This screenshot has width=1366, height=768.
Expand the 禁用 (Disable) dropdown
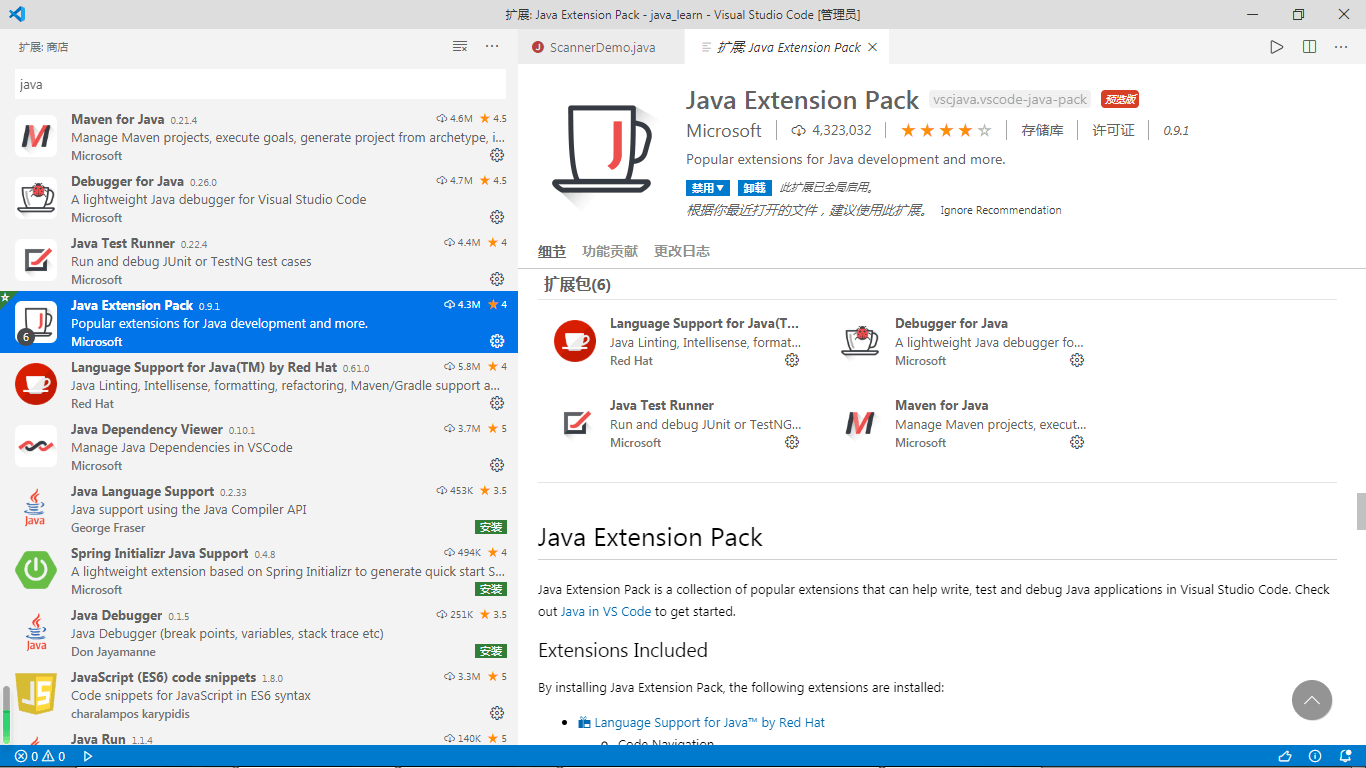(x=708, y=188)
